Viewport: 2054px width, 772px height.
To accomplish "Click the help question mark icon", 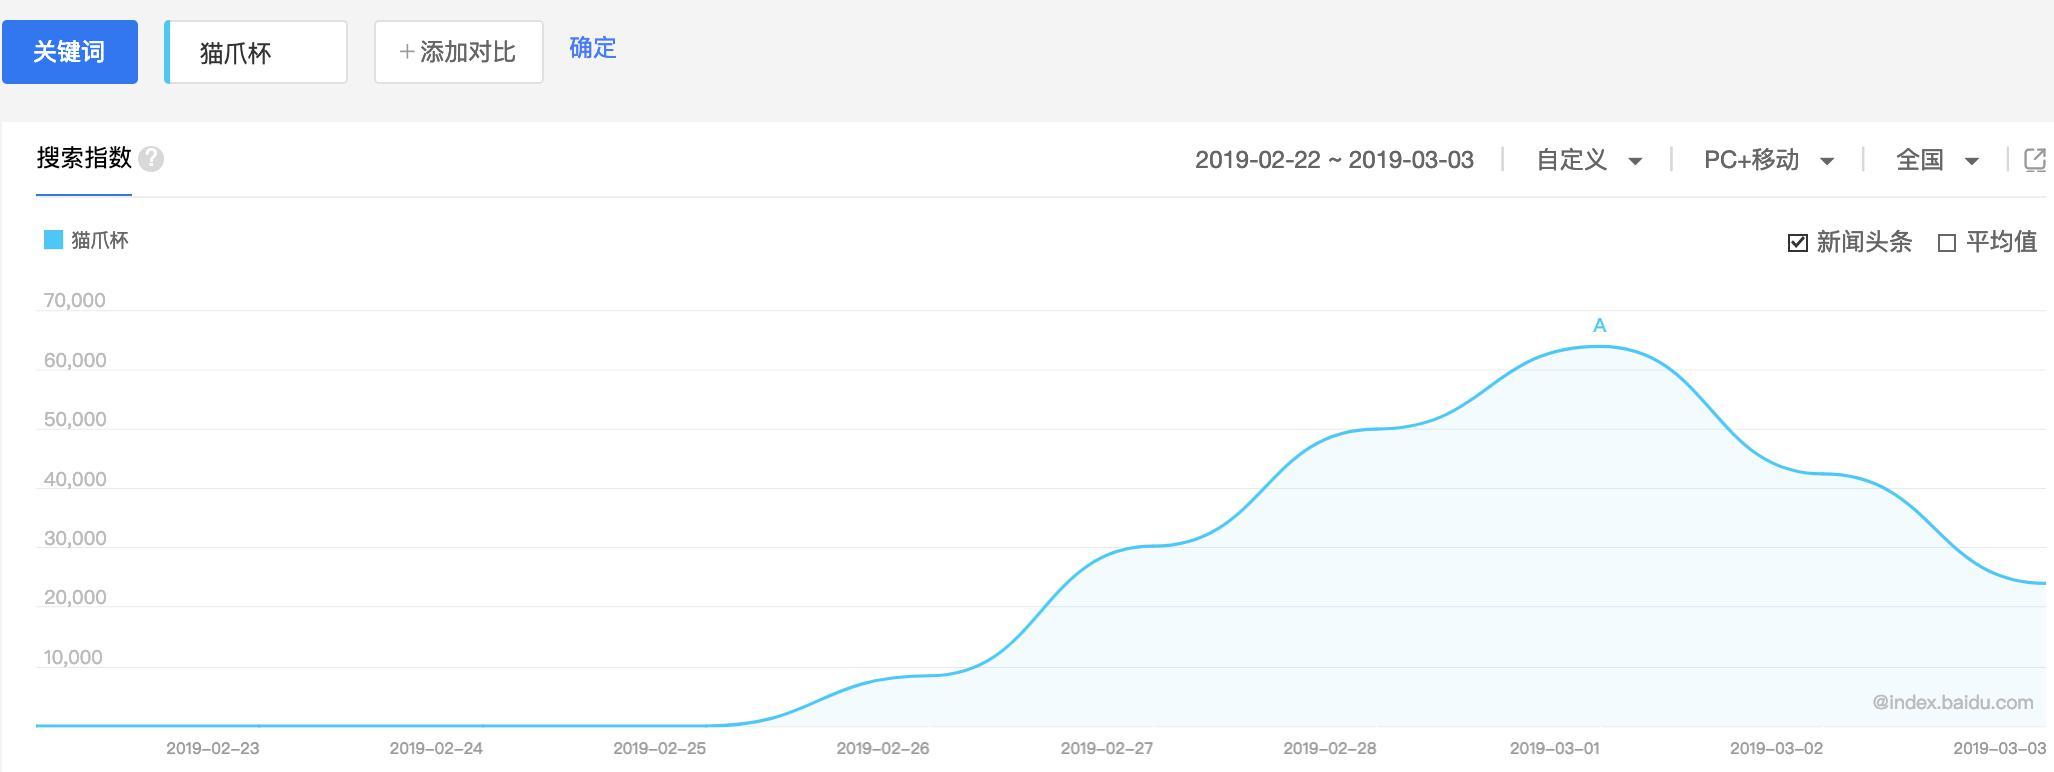I will coord(151,159).
